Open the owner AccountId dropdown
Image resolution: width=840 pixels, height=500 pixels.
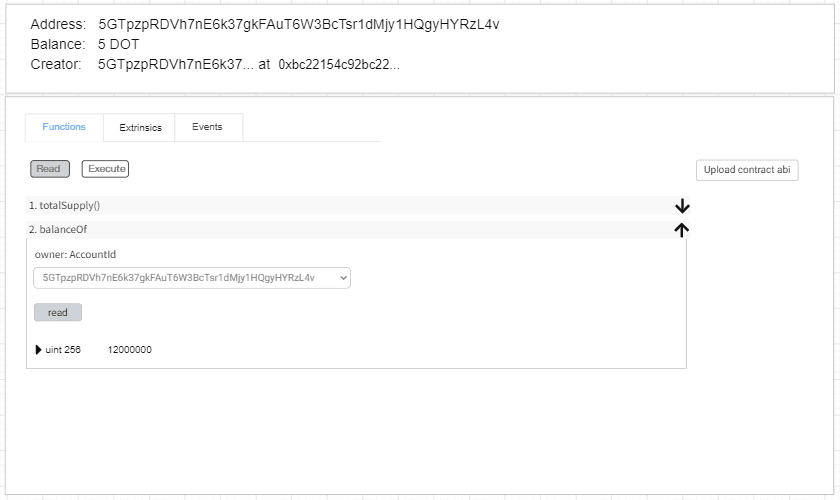(x=192, y=278)
